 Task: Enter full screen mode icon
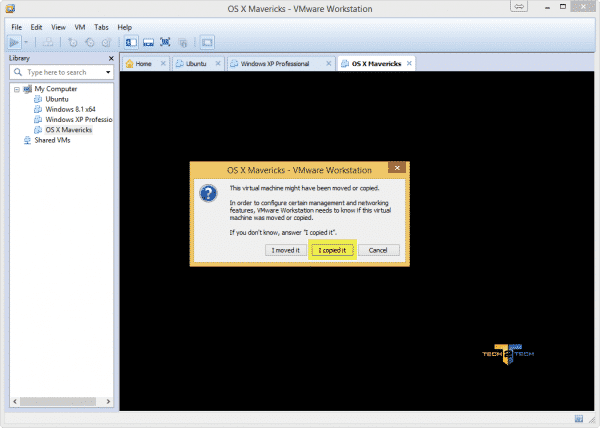coord(165,42)
